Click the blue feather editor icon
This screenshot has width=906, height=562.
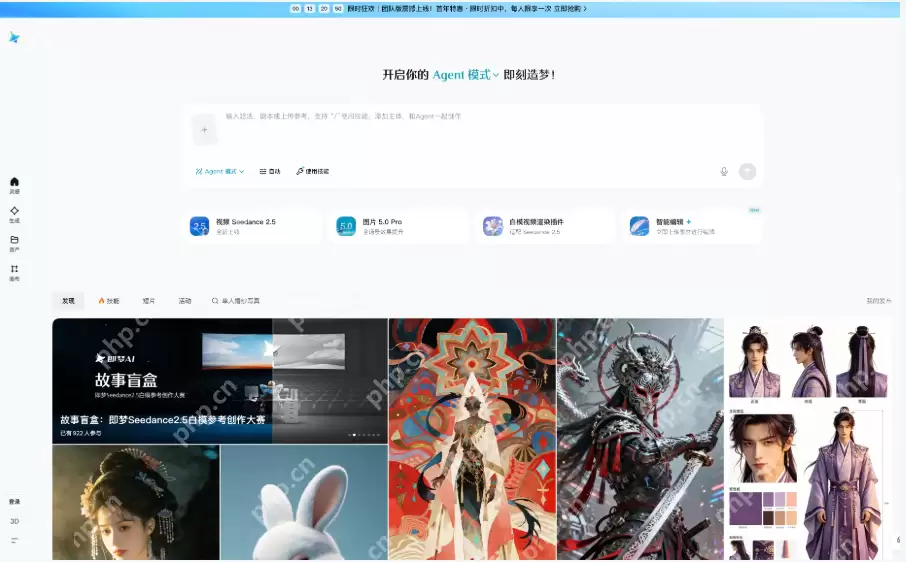(x=640, y=226)
